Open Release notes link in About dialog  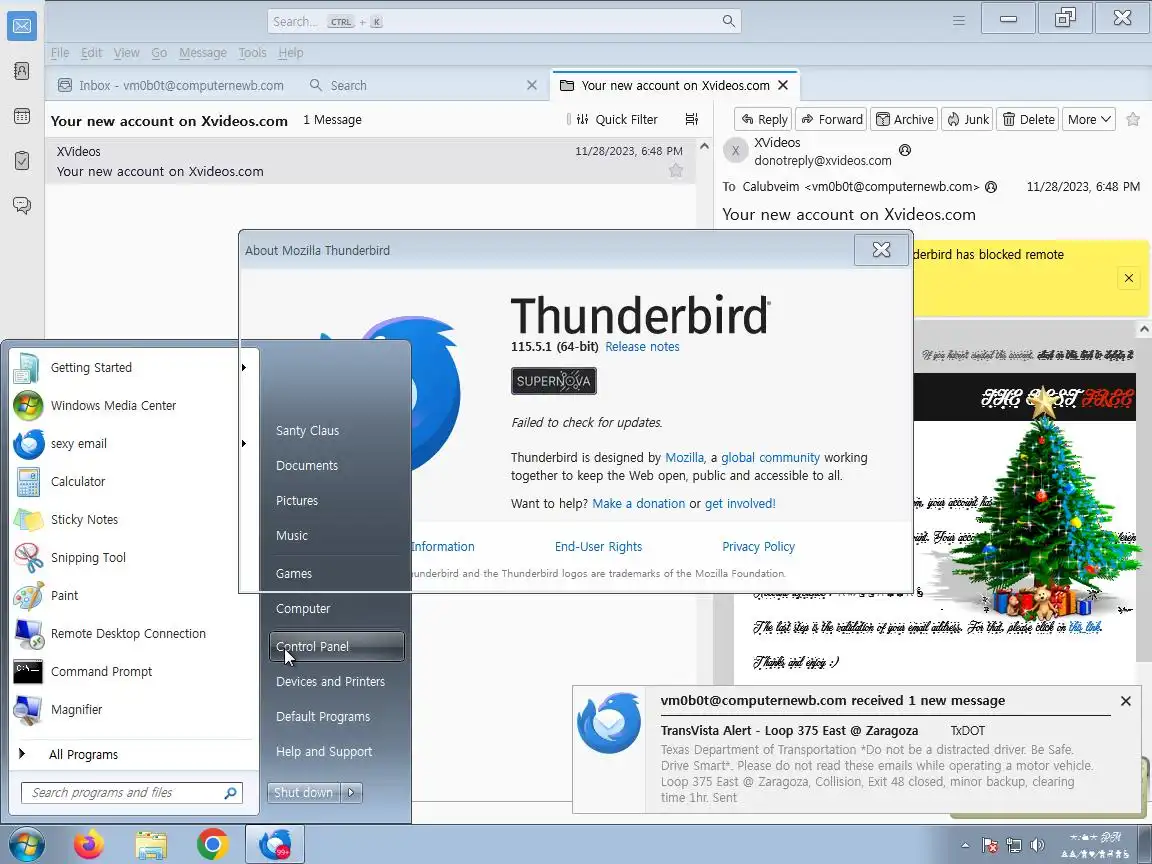click(x=642, y=347)
